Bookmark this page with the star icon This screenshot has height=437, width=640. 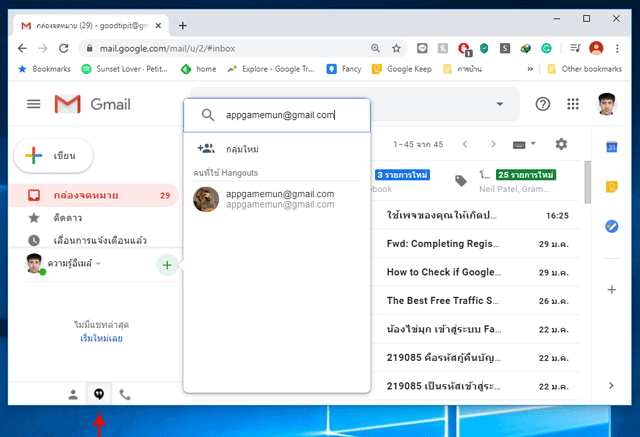tap(396, 49)
